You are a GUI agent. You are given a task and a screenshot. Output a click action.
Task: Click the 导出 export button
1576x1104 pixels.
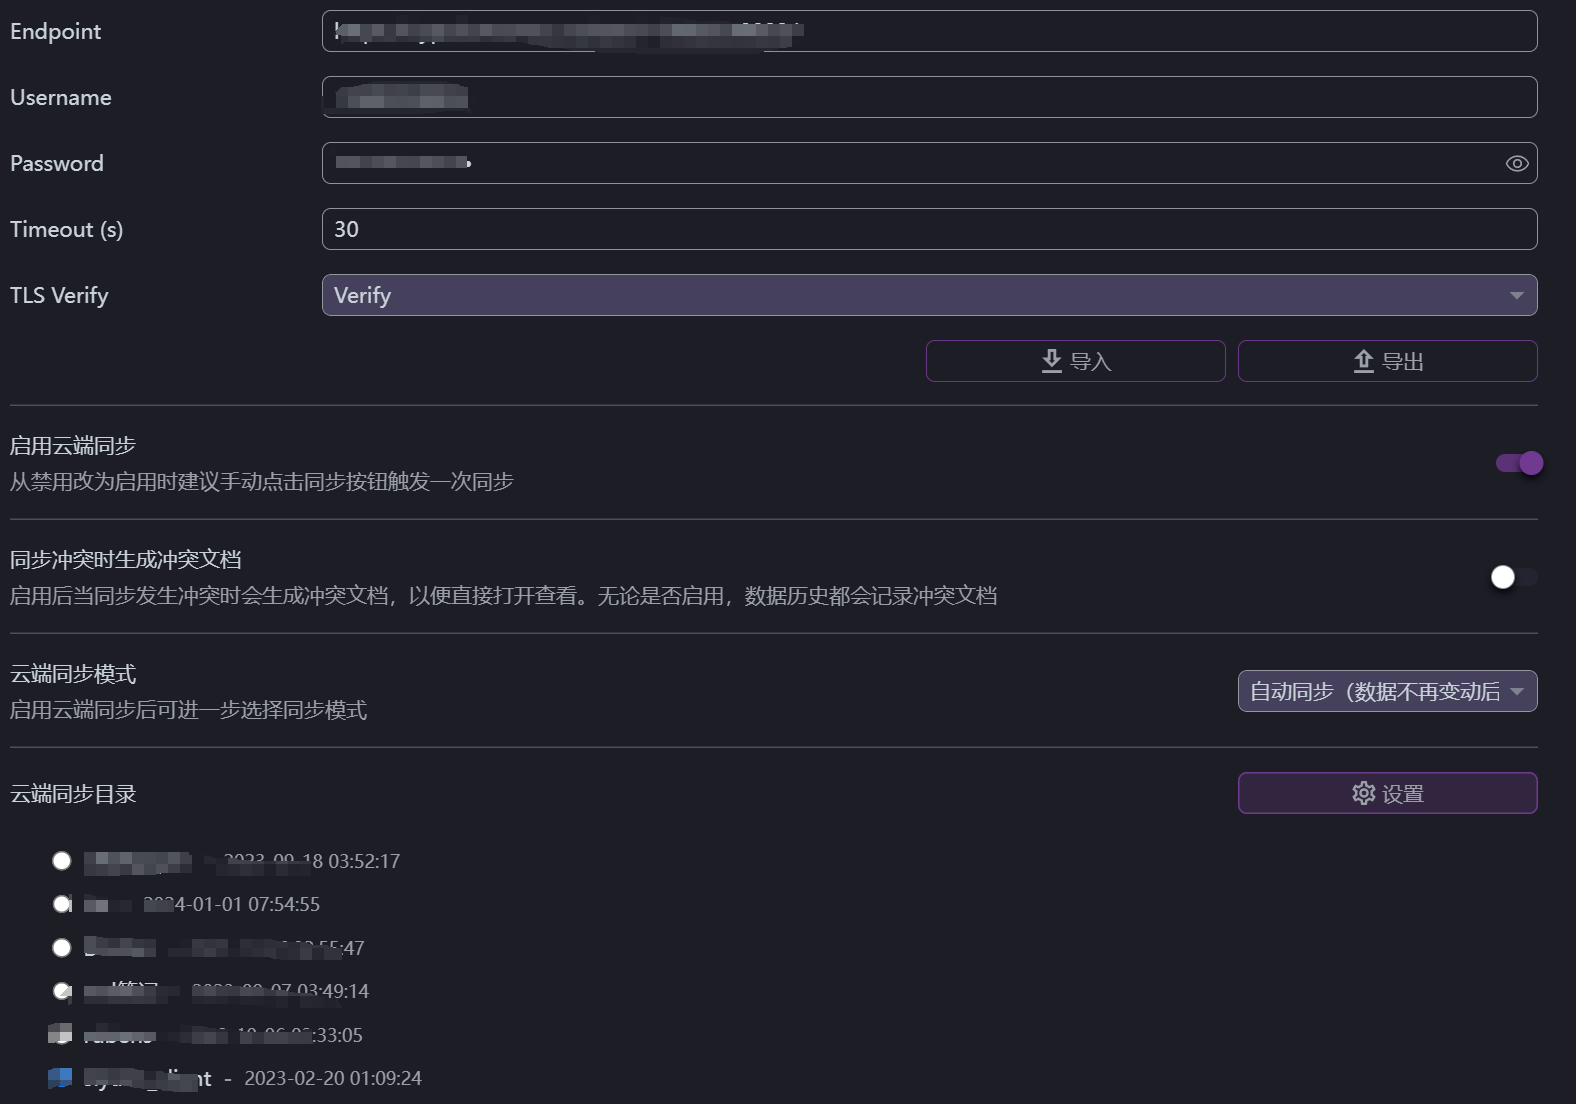[1387, 361]
